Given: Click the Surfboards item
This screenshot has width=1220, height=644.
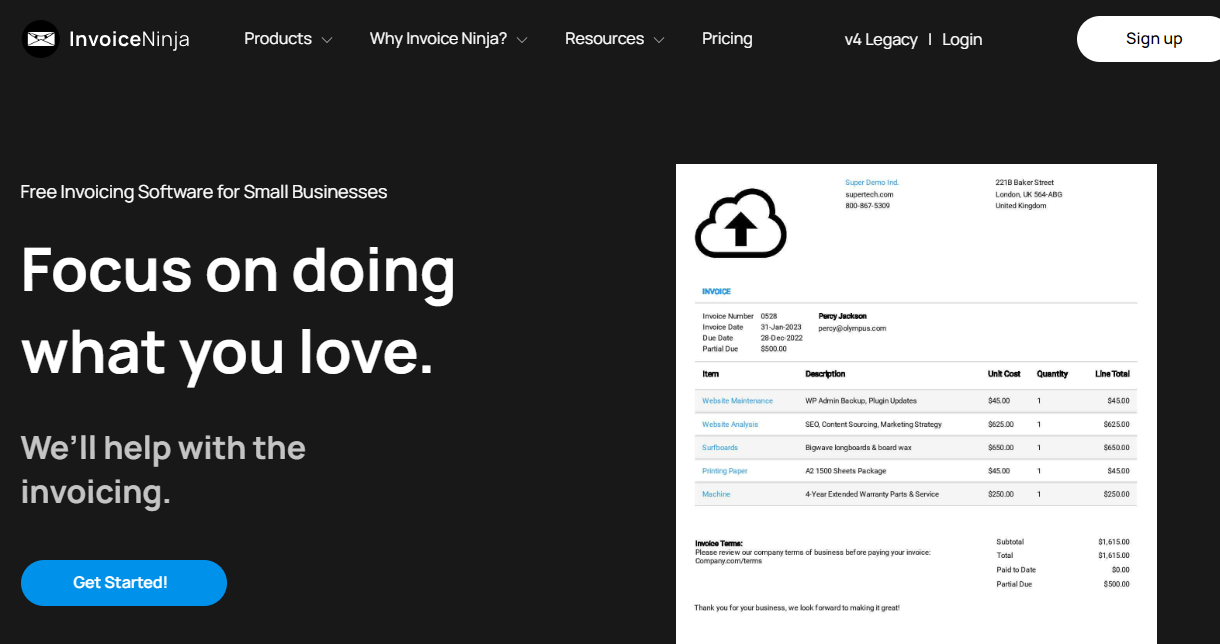Looking at the screenshot, I should pos(720,448).
